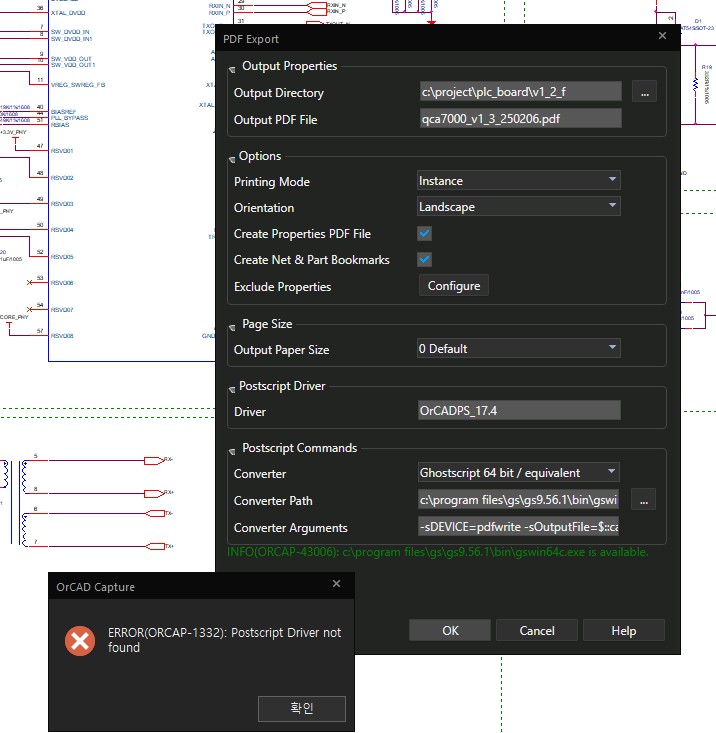This screenshot has height=733, width=716.
Task: Click the ORCAP-1332 error message text
Action: tap(224, 640)
